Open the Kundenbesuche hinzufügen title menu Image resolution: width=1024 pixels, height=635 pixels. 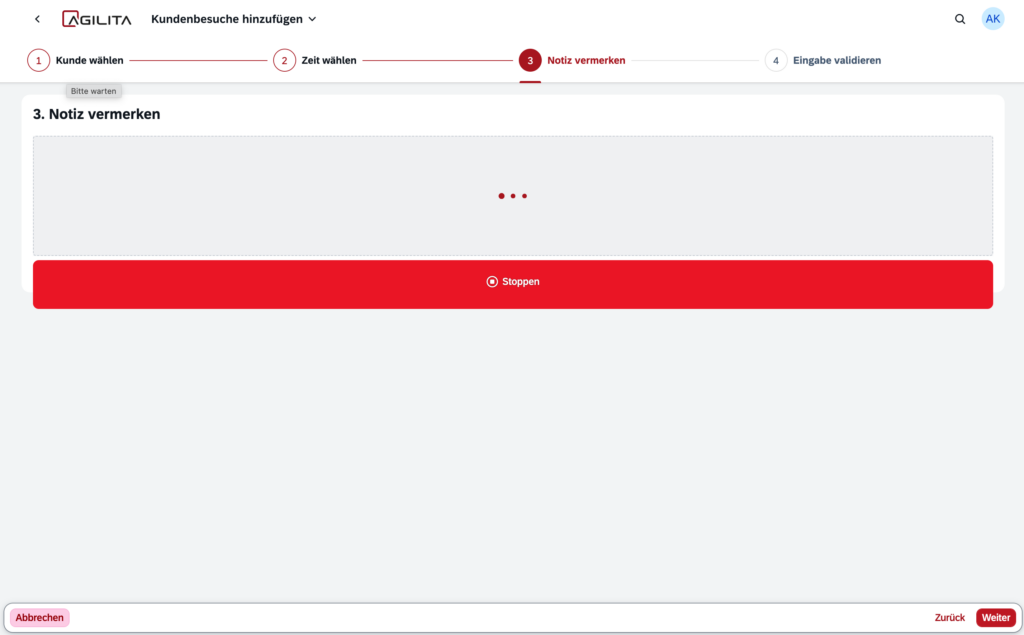point(226,19)
